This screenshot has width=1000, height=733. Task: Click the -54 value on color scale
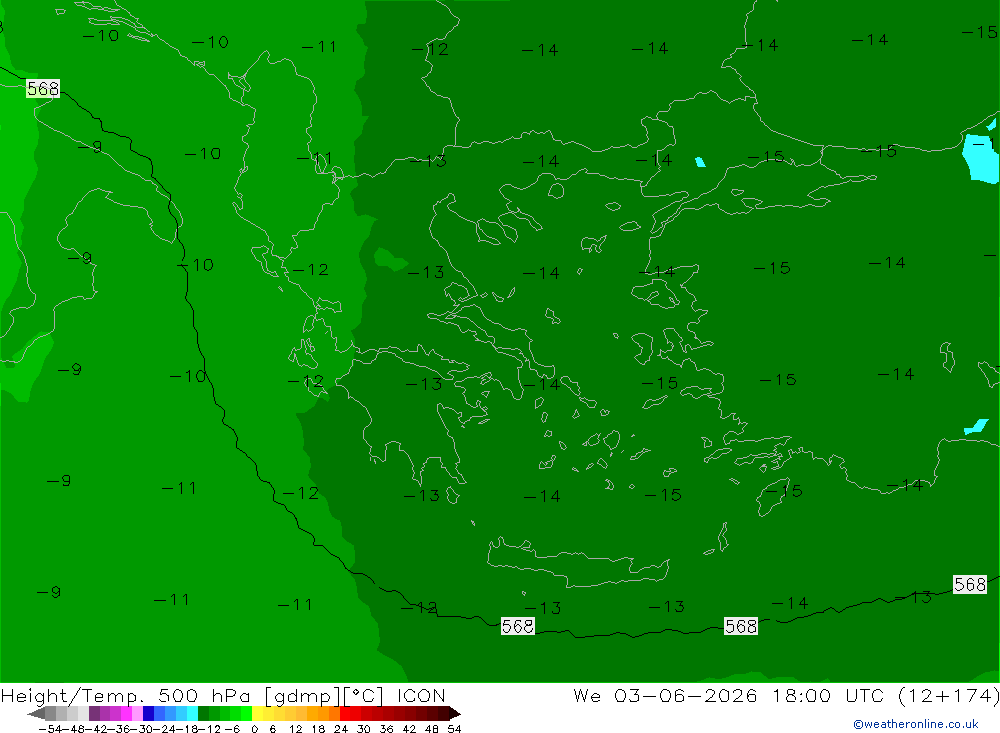tap(50, 729)
